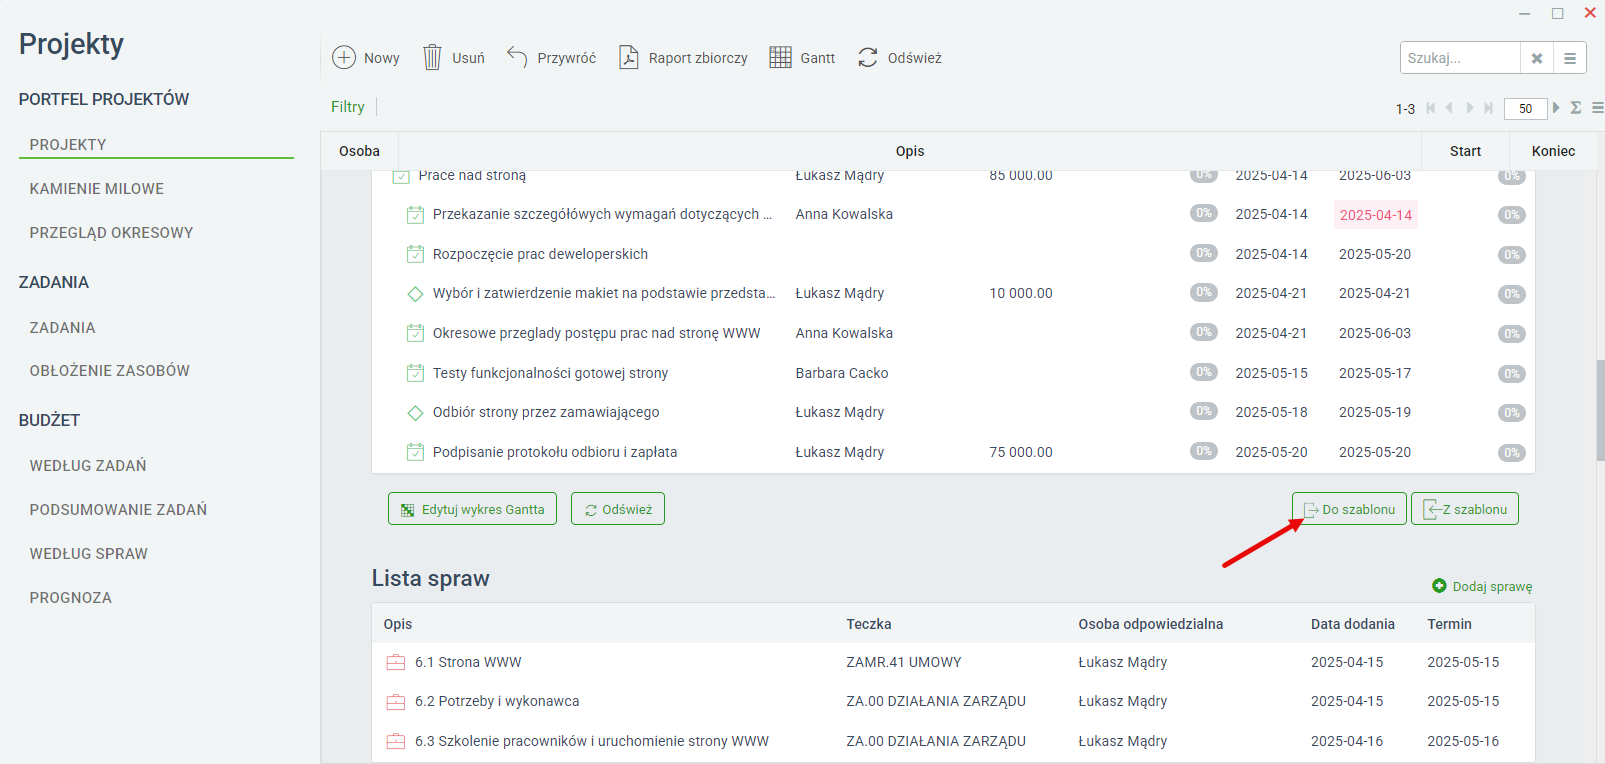Screen dimensions: 1605x764
Task: Click 0% progress badge of Podpisanie protokołu
Action: coord(1204,451)
